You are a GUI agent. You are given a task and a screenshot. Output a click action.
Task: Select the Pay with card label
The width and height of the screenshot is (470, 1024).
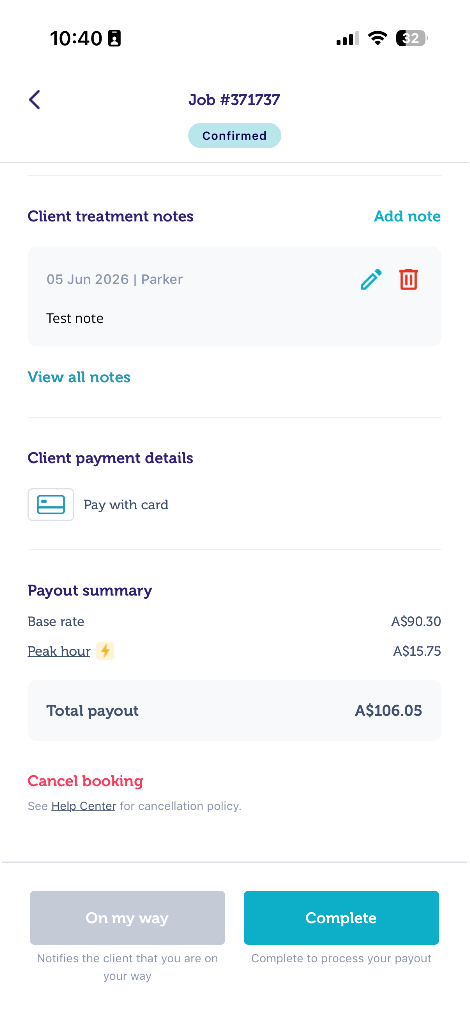point(126,505)
